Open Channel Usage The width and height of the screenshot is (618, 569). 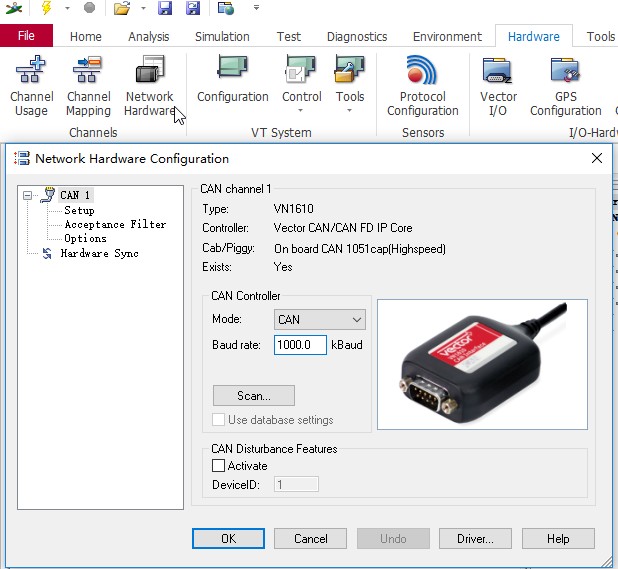point(32,86)
